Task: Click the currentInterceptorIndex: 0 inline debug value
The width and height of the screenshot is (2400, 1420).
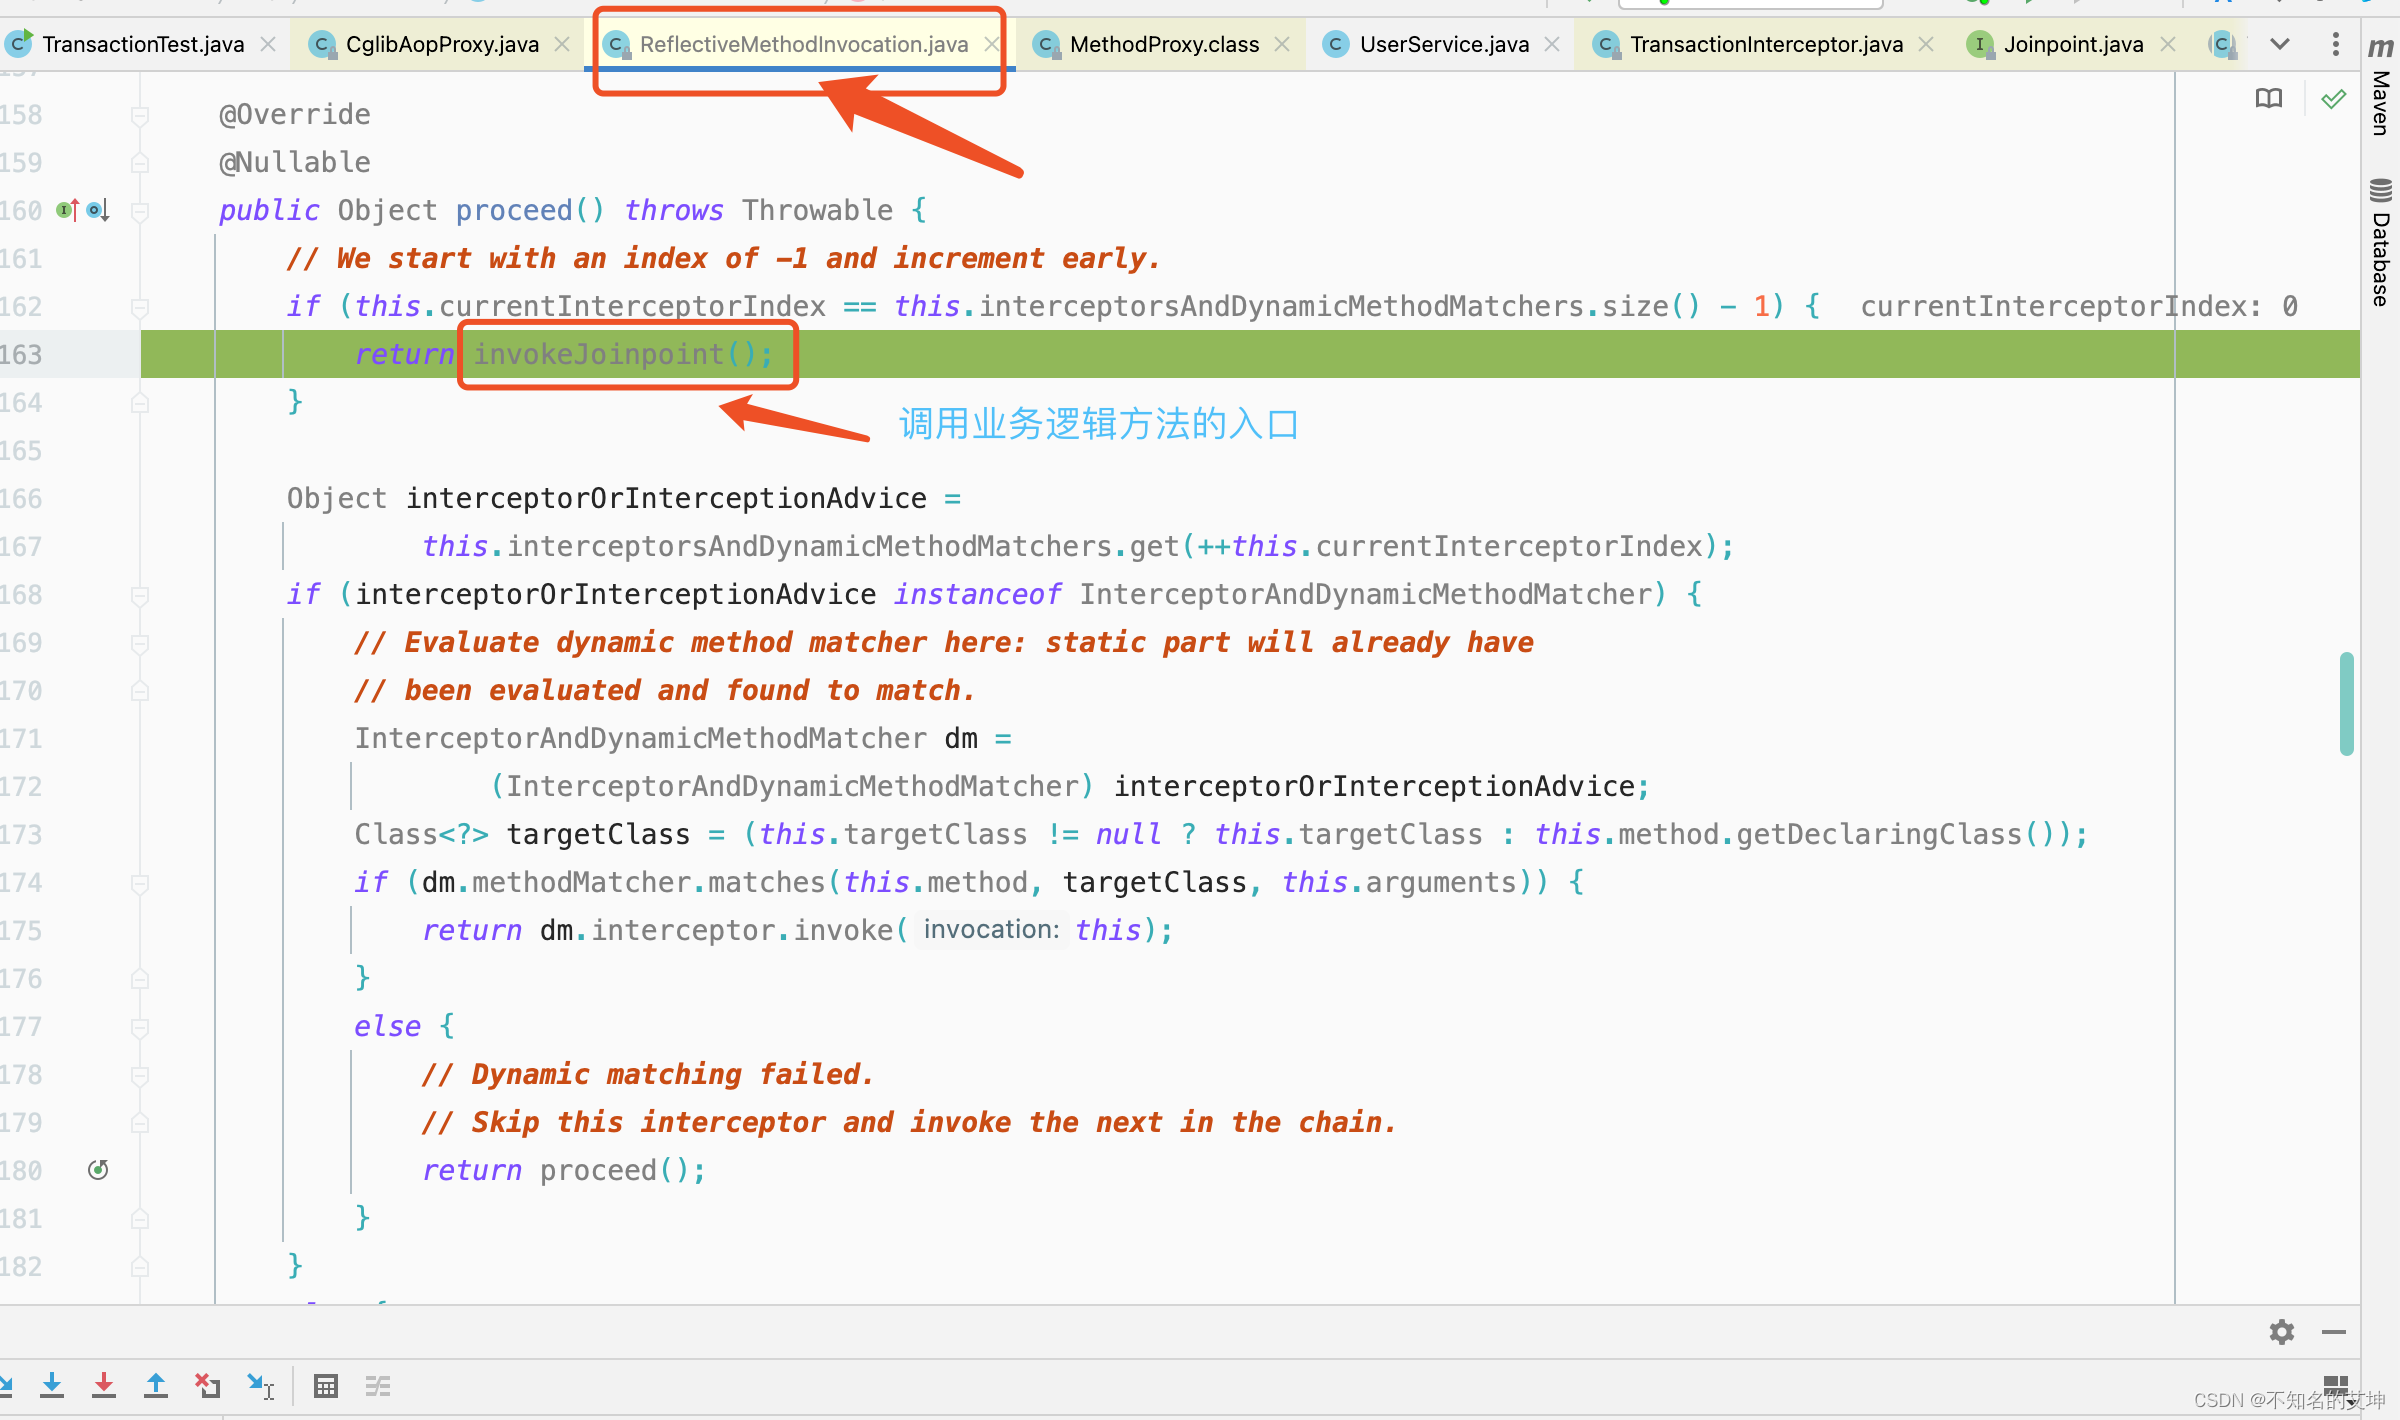Action: pos(2079,306)
